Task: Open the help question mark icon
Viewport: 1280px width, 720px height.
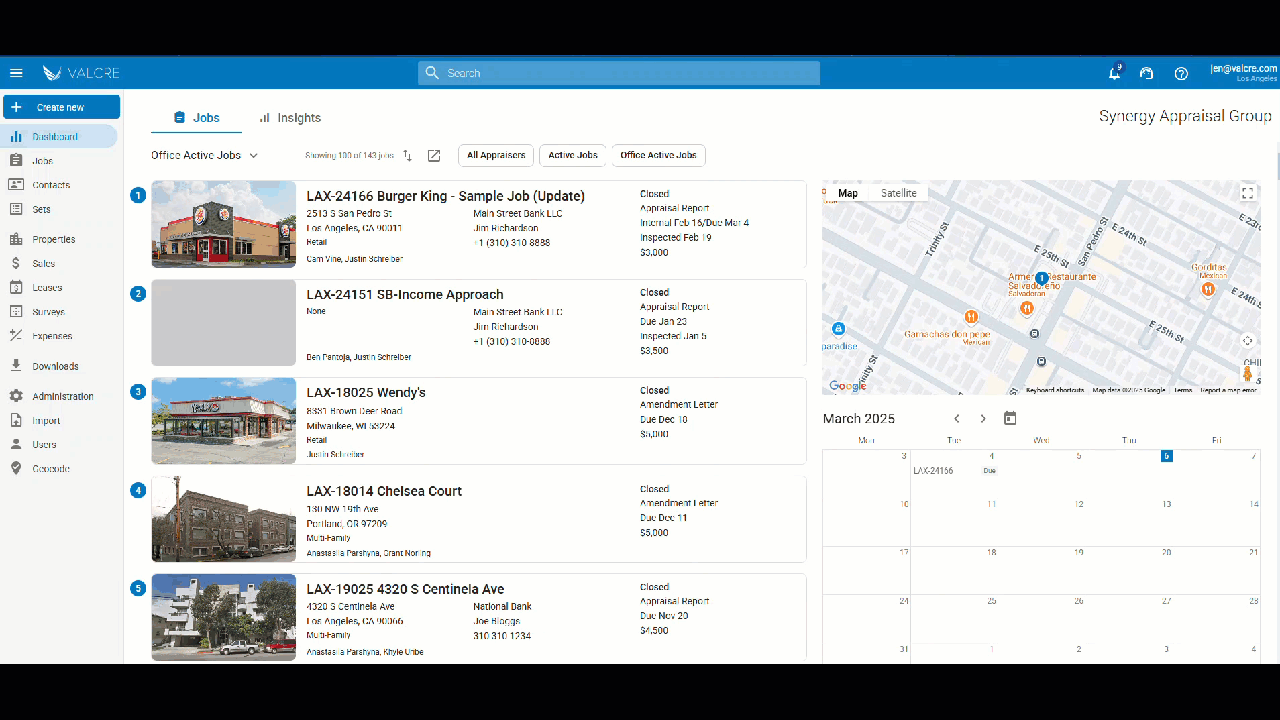Action: (x=1181, y=73)
